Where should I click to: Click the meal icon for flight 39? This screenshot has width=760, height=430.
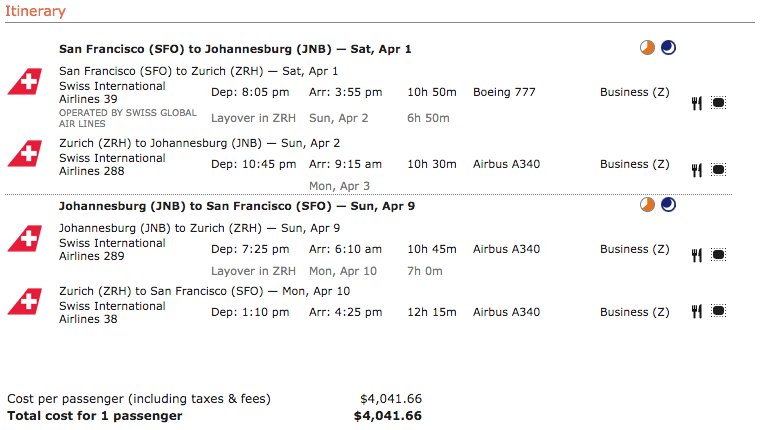click(697, 103)
